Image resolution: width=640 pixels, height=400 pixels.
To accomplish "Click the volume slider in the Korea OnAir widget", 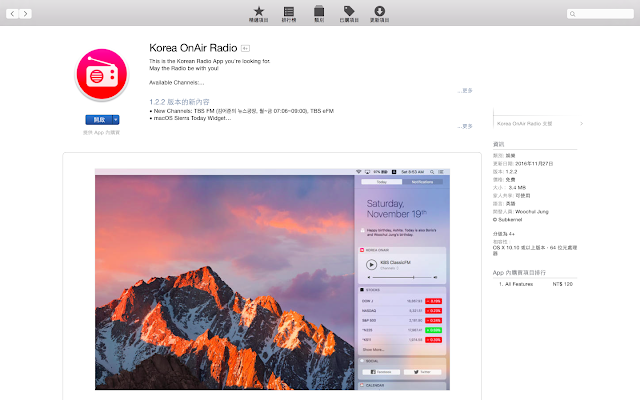I will click(x=402, y=278).
